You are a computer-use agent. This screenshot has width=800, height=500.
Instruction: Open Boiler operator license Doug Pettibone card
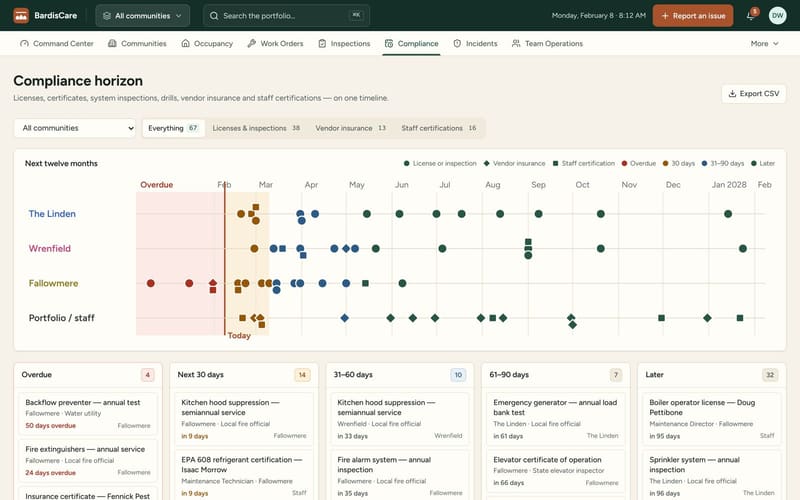(x=712, y=419)
